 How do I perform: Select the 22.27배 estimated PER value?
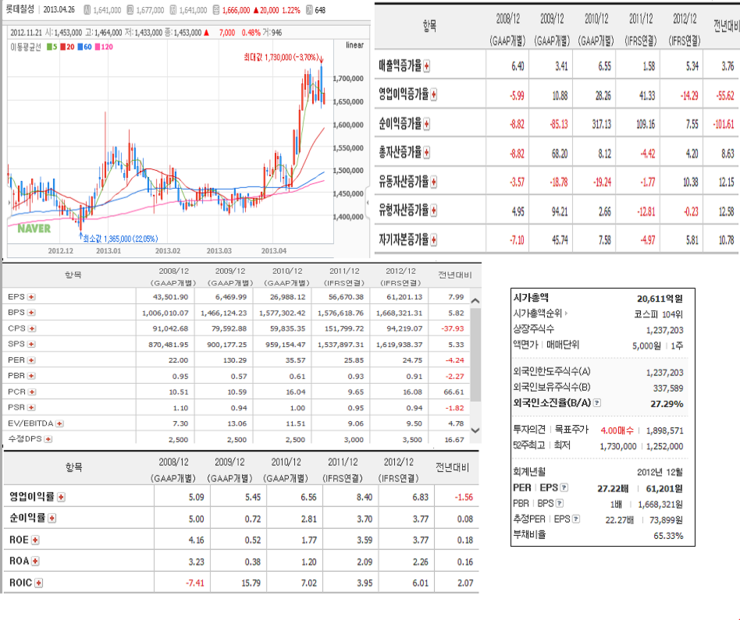[619, 520]
